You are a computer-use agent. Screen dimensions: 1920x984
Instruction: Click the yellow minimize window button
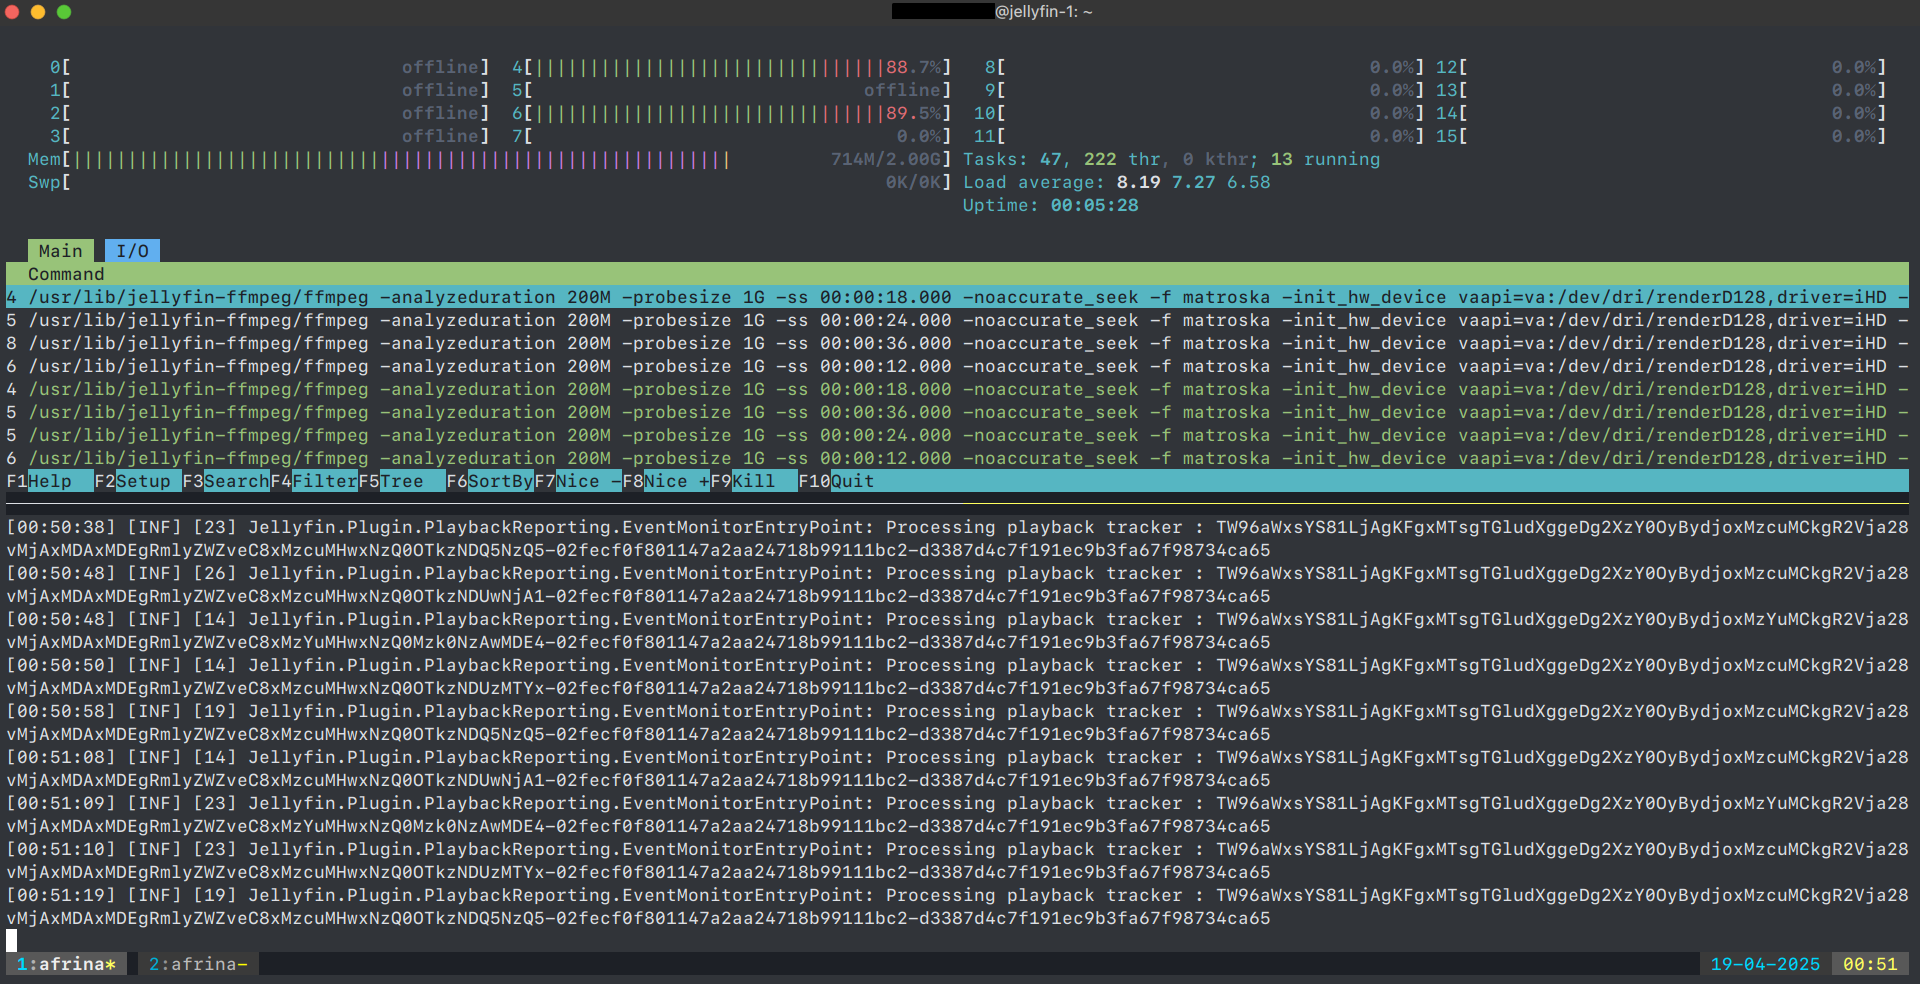38,12
